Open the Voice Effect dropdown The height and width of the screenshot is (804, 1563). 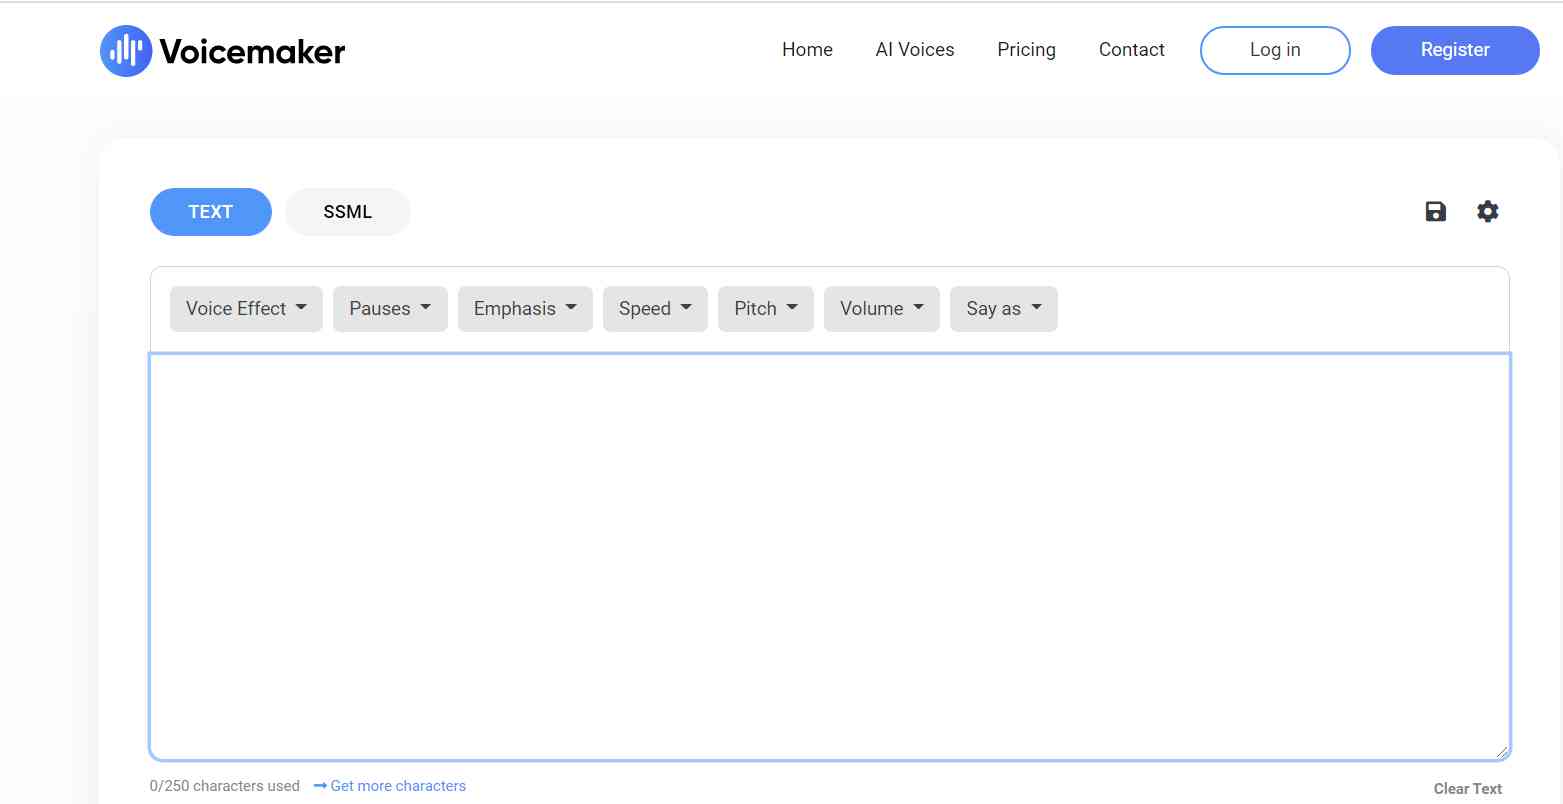(x=246, y=309)
